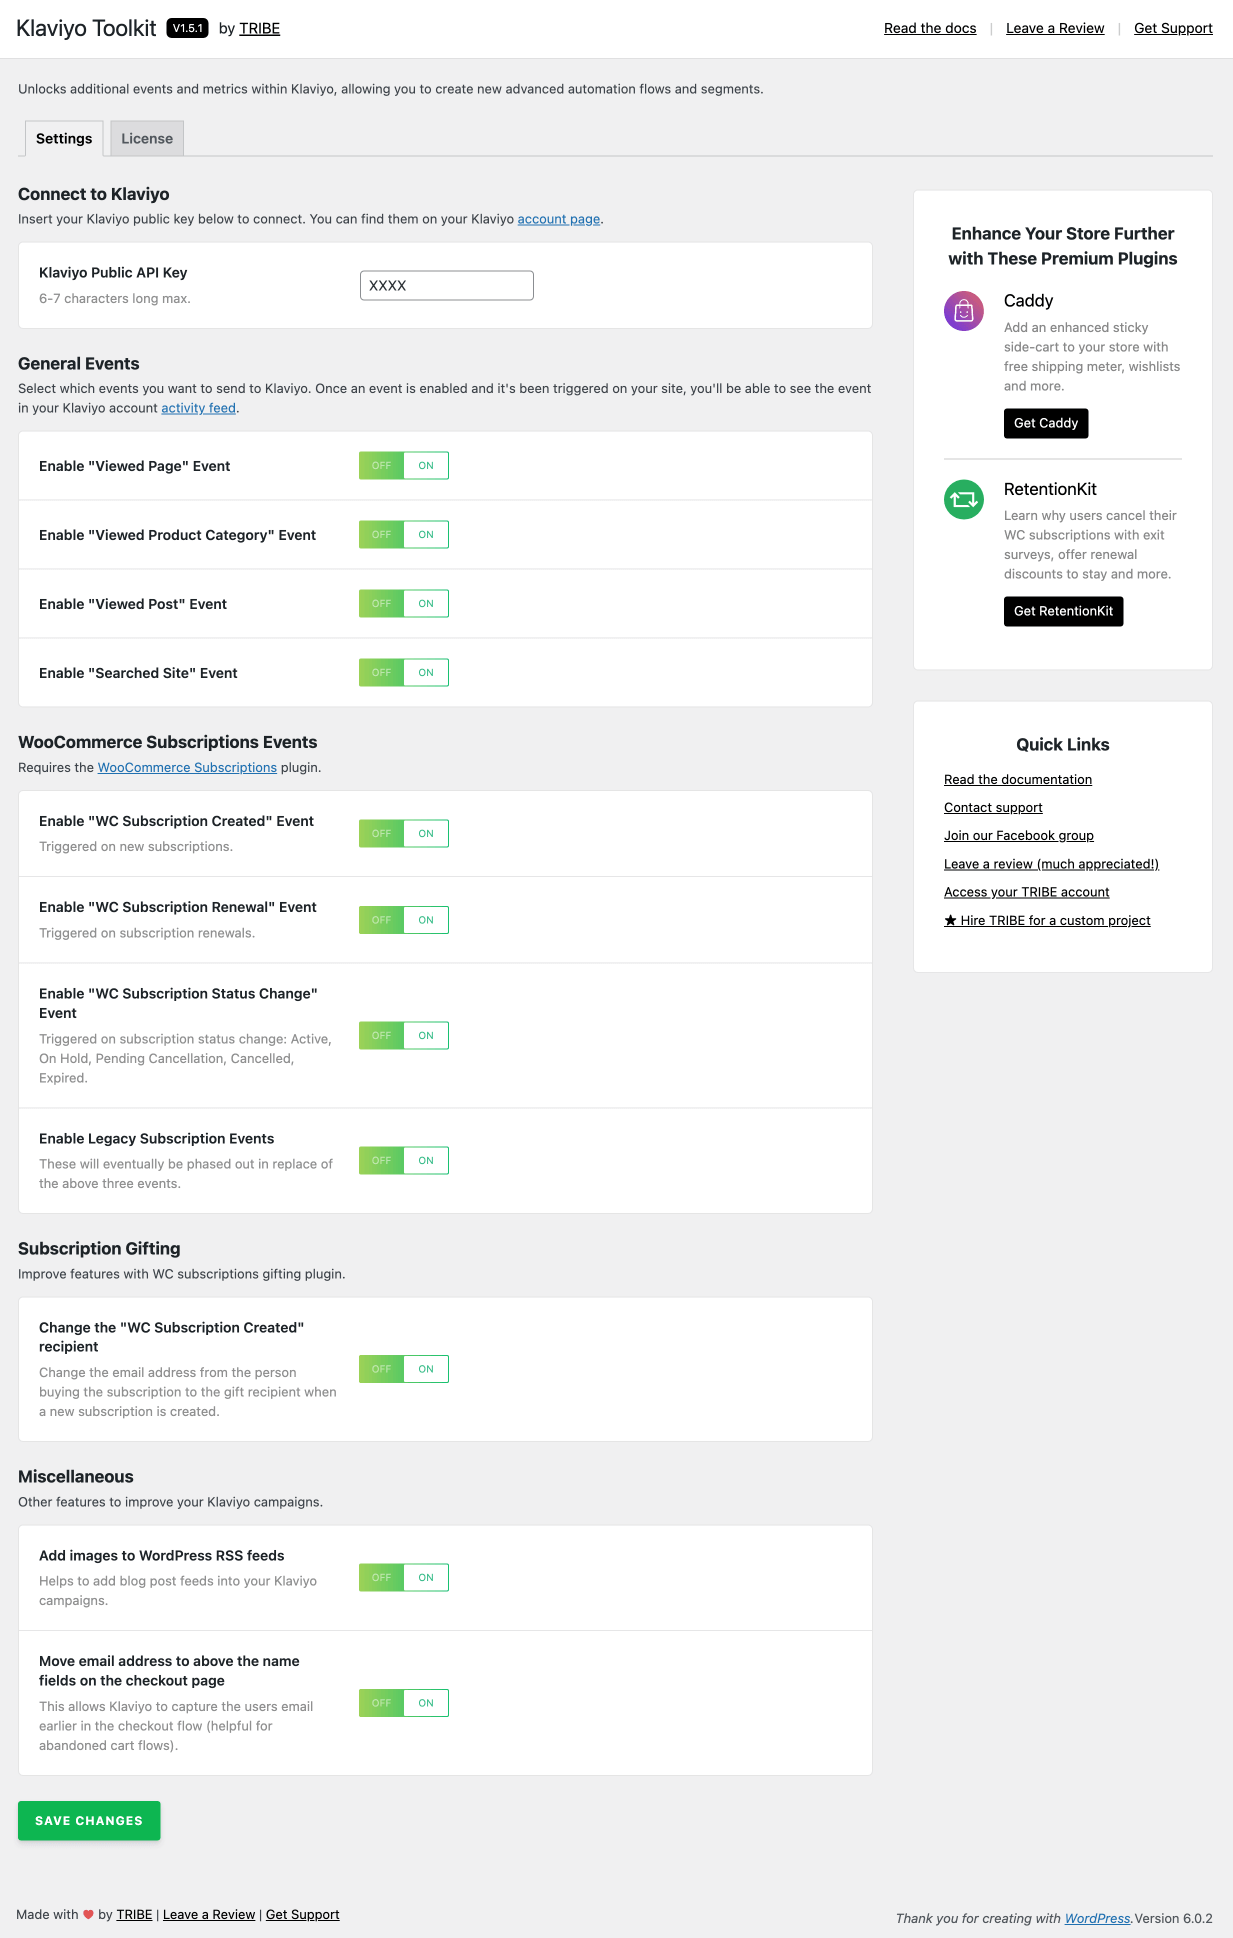Select the Settings tab
This screenshot has height=1938, width=1233.
(64, 139)
